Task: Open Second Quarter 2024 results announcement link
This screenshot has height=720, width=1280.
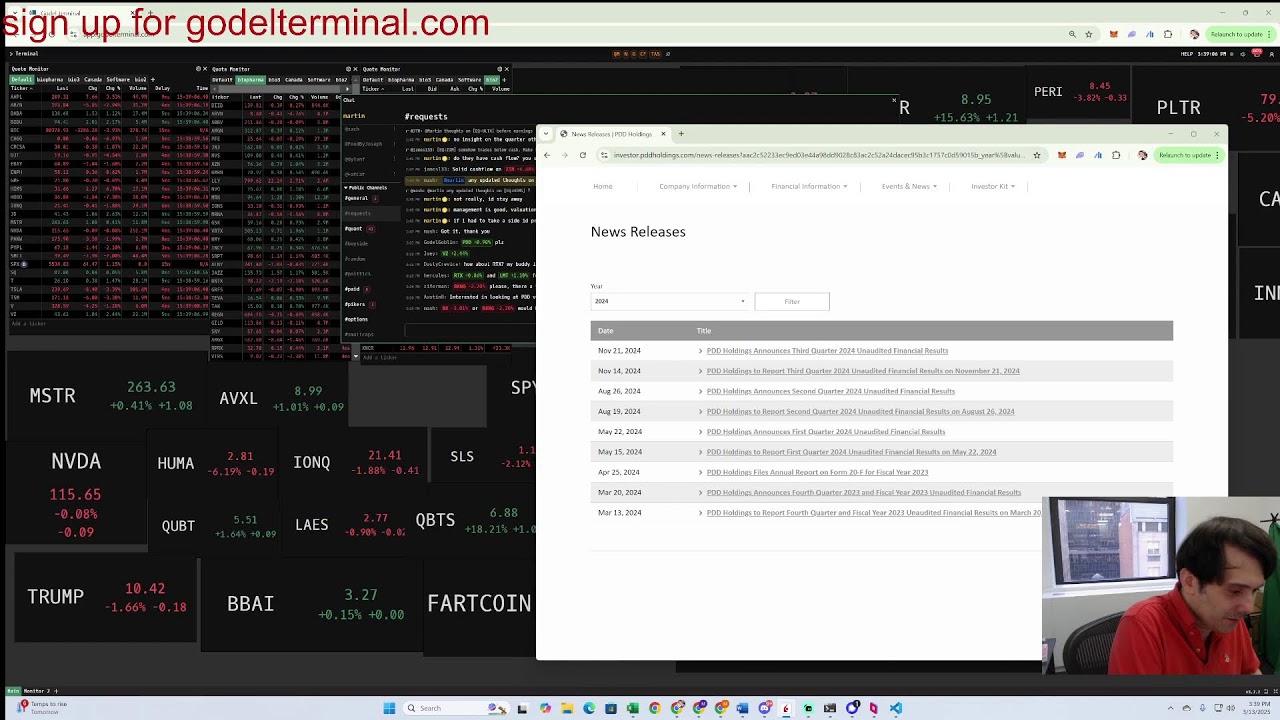Action: point(831,391)
